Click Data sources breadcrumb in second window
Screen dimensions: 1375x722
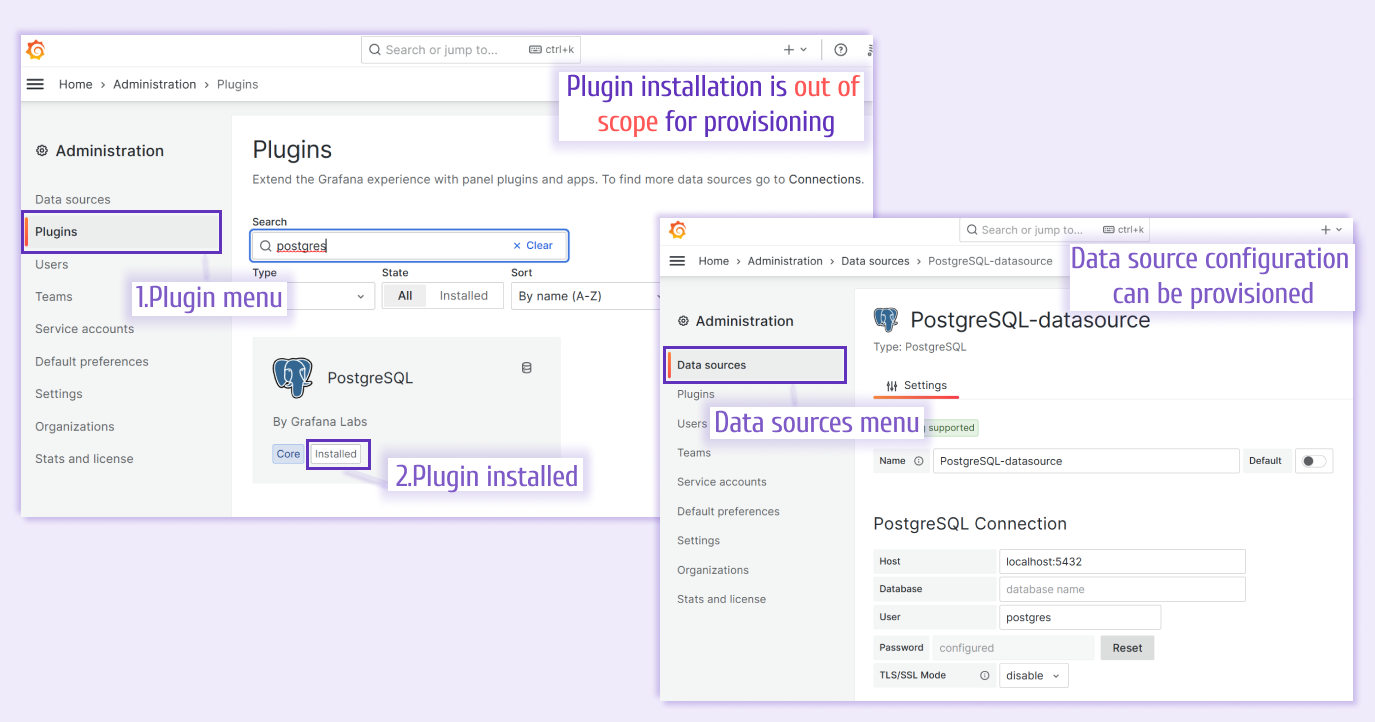(x=875, y=261)
